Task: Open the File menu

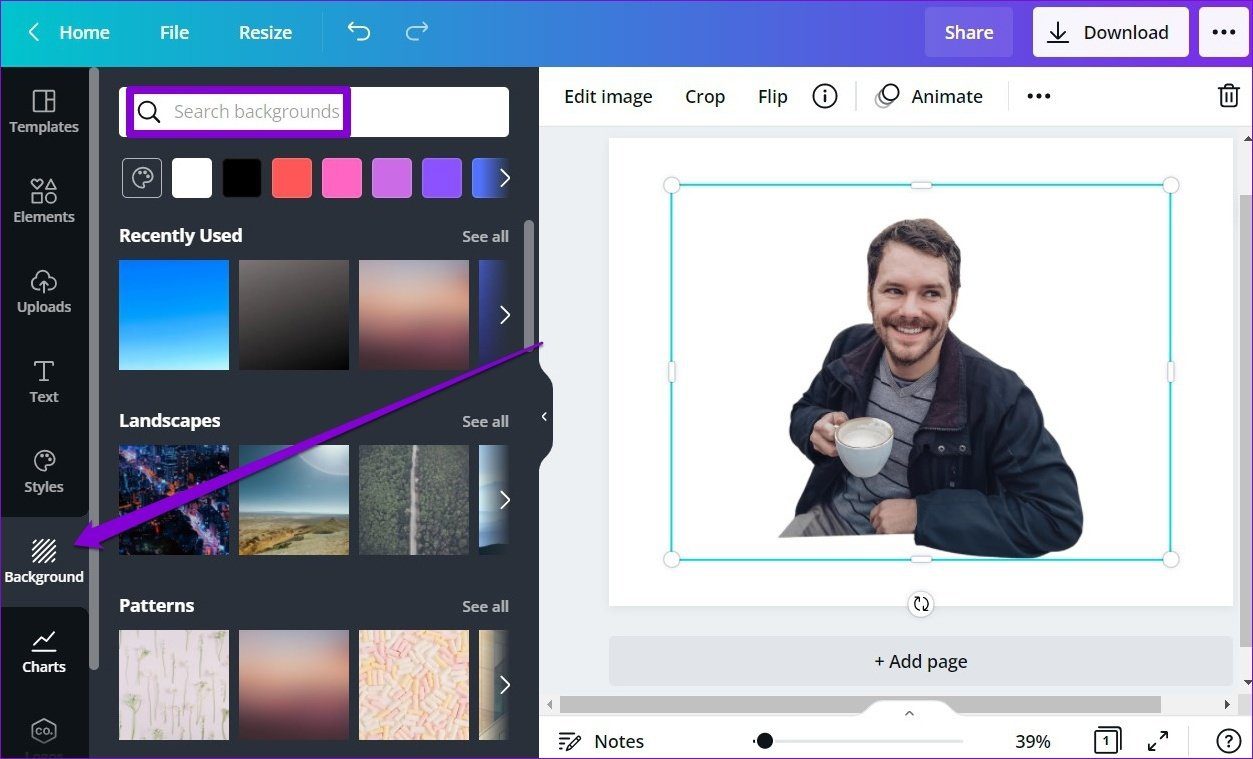Action: 174,32
